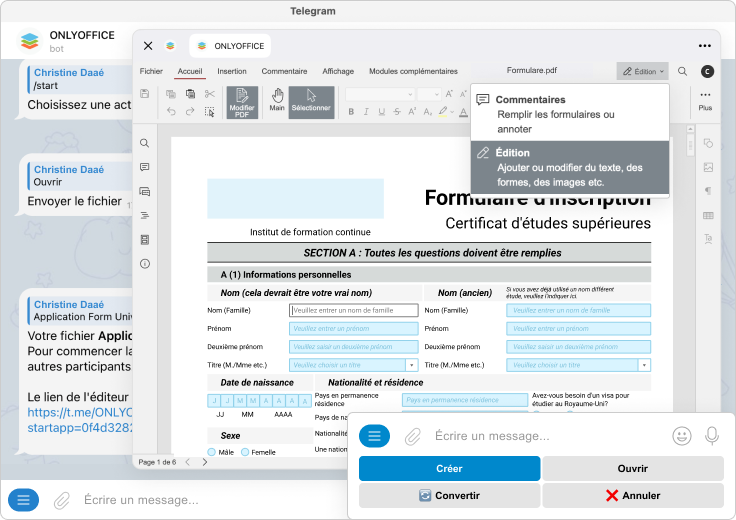Apply superscript formatting

coord(412,112)
